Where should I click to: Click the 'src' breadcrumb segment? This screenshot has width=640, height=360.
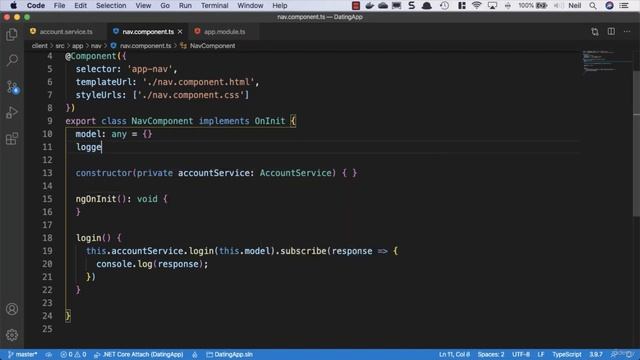pos(60,46)
